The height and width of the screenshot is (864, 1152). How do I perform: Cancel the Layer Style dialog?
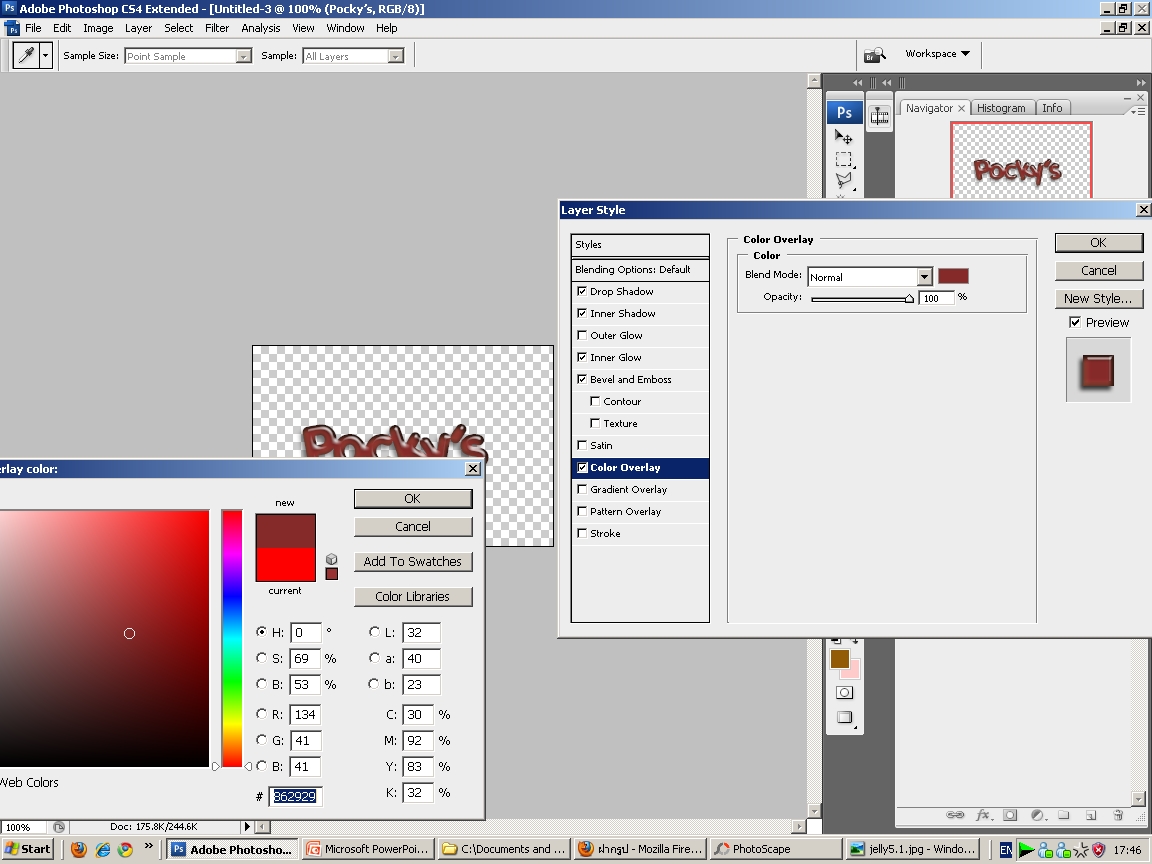click(1098, 270)
